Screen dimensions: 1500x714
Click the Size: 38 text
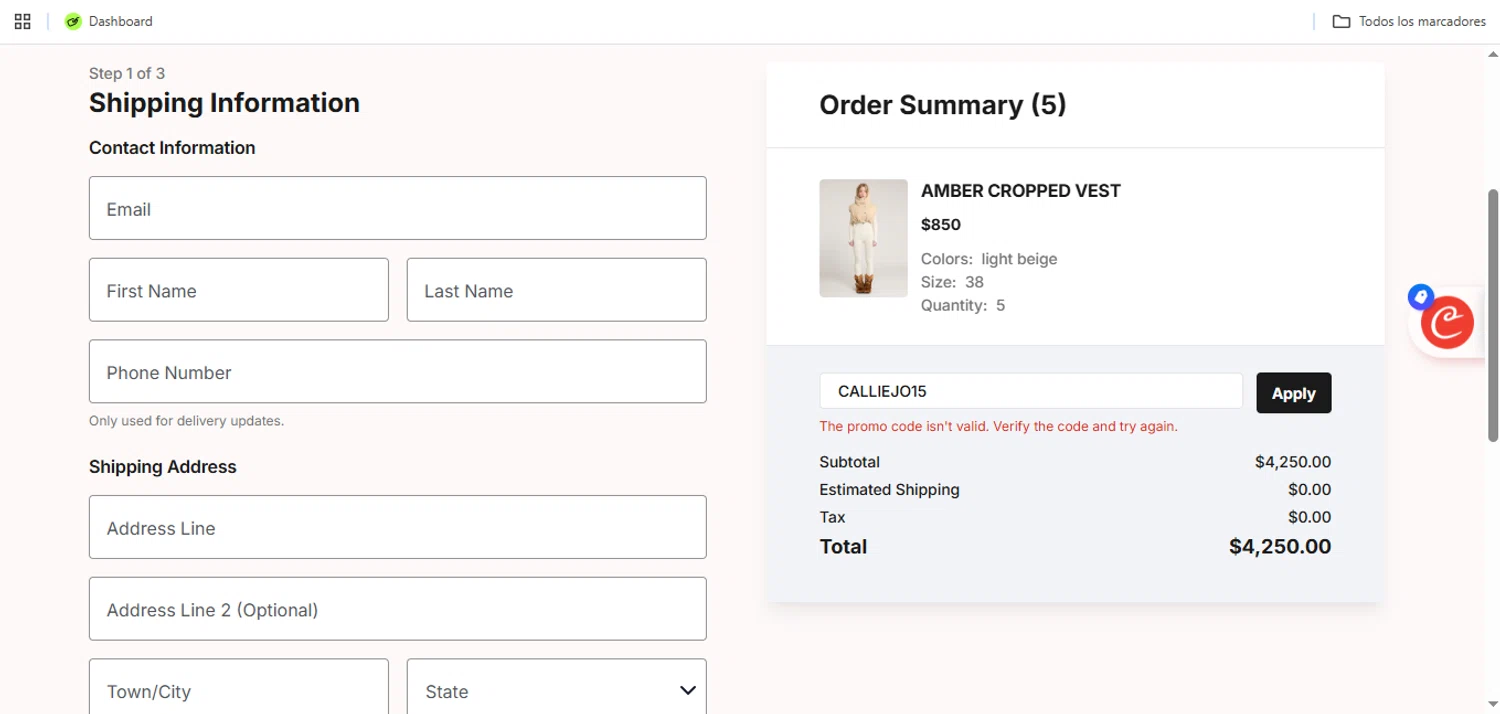952,282
